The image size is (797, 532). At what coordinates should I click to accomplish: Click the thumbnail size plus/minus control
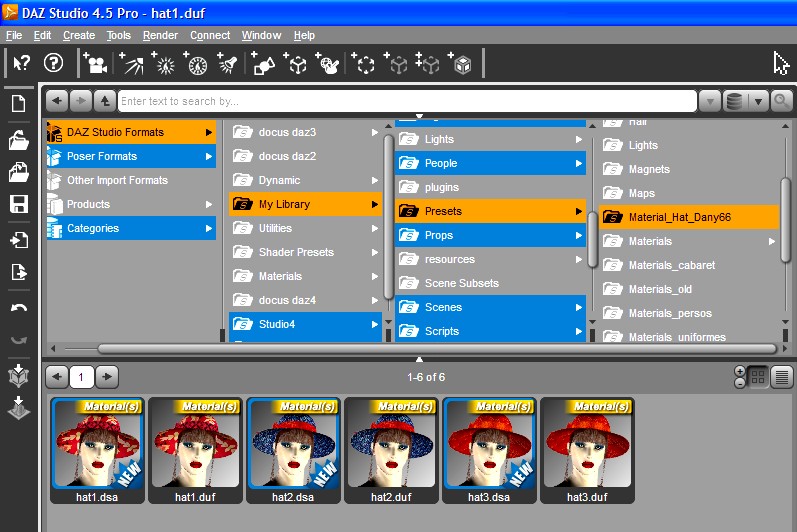tap(740, 377)
